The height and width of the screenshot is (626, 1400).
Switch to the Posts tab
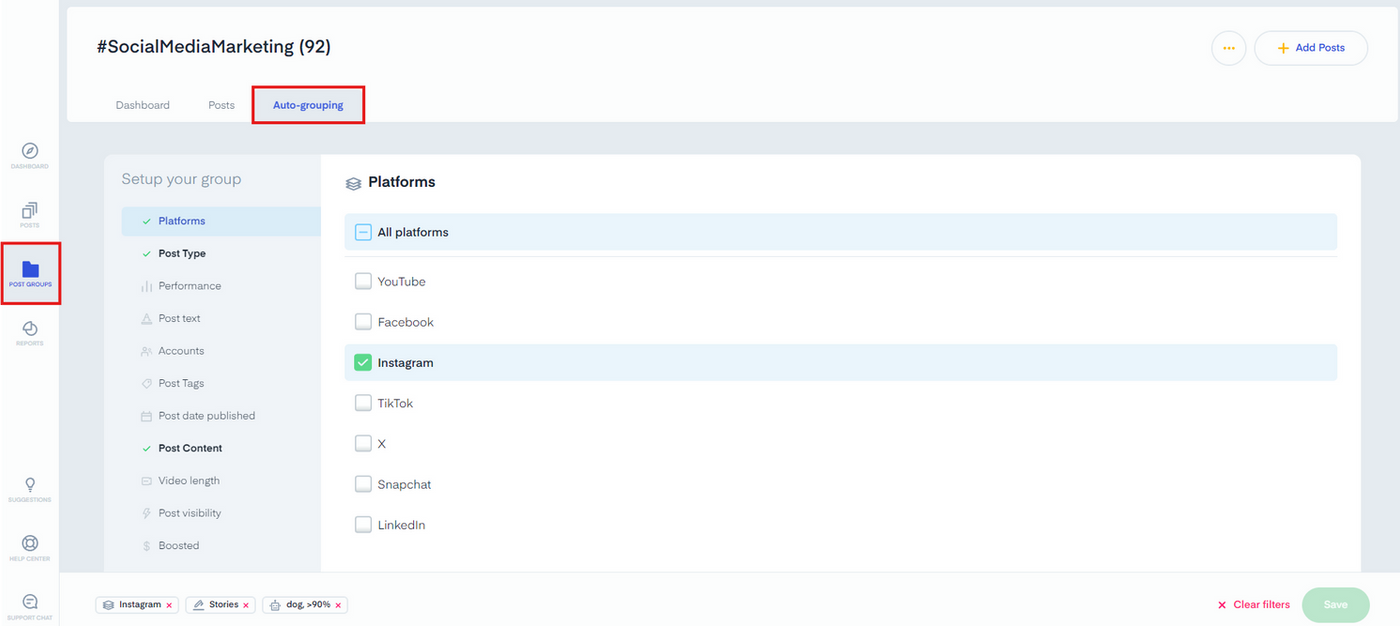221,105
